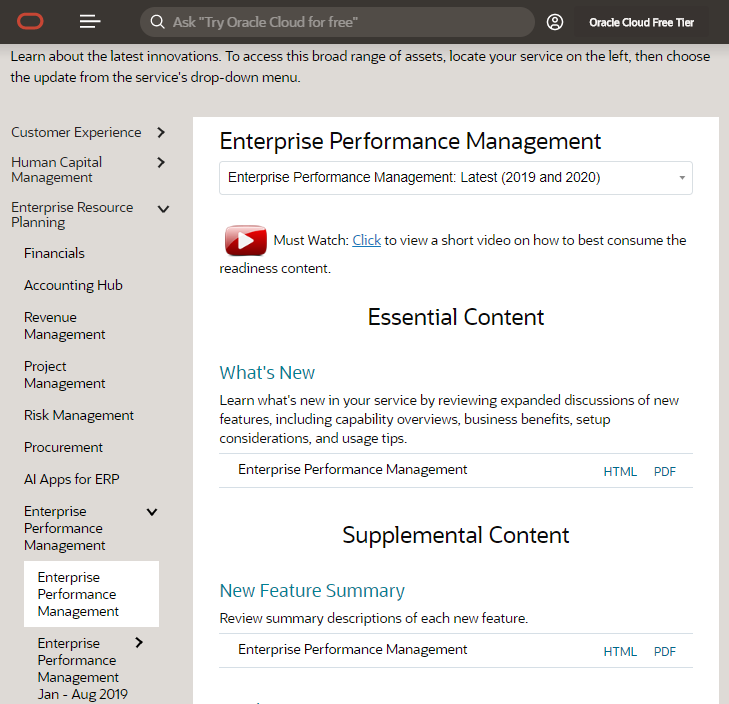Collapse the Enterprise Performance Management submenu
This screenshot has width=729, height=704.
click(x=152, y=512)
